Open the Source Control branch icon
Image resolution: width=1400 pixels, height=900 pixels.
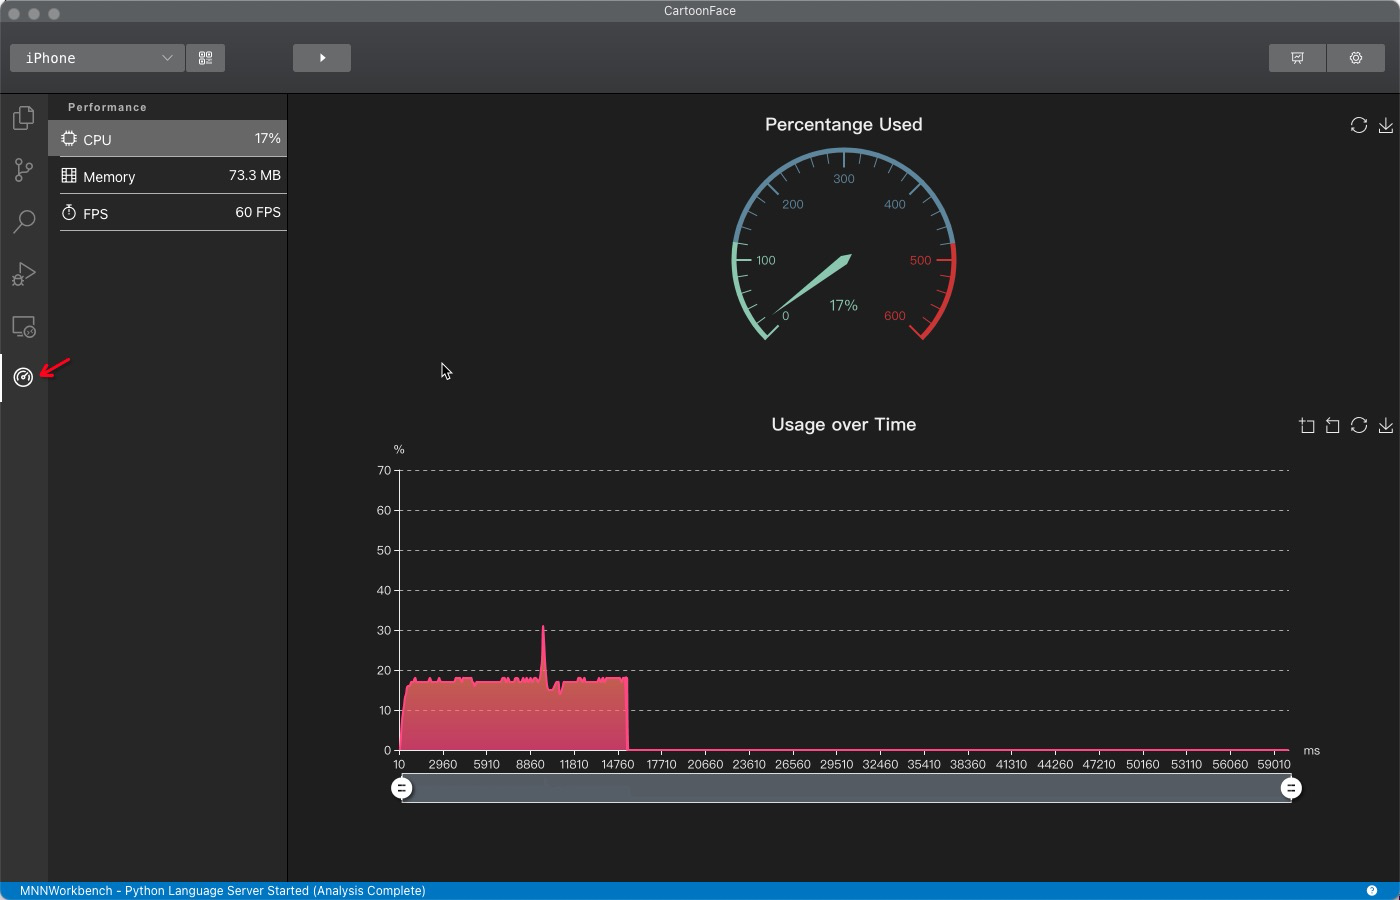23,170
